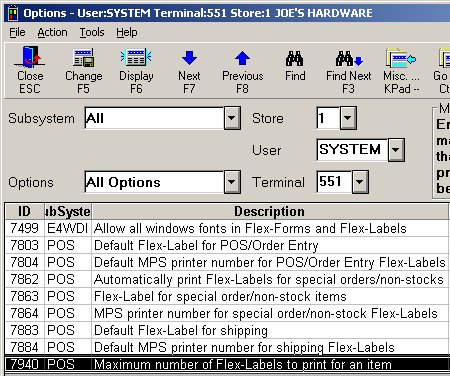450x376 pixels.
Task: Sort by the ID column header
Action: tap(24, 211)
